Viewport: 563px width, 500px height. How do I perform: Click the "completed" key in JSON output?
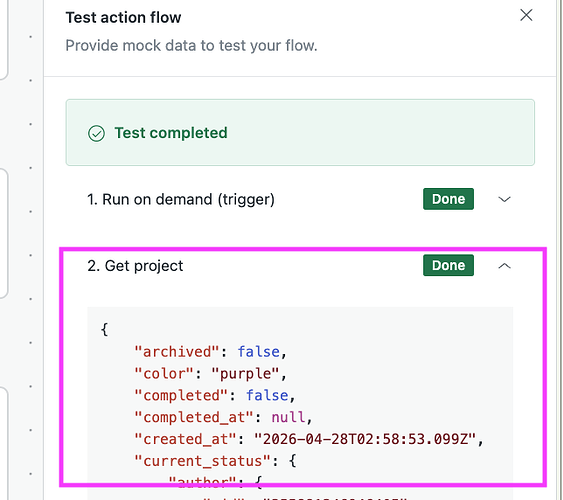click(x=181, y=396)
